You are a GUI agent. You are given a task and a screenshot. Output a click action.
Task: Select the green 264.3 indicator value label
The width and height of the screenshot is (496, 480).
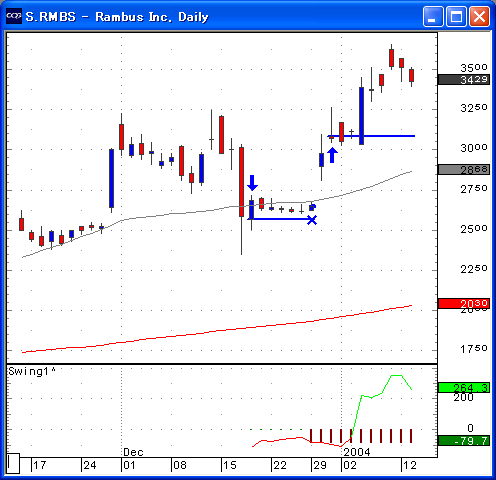[464, 388]
